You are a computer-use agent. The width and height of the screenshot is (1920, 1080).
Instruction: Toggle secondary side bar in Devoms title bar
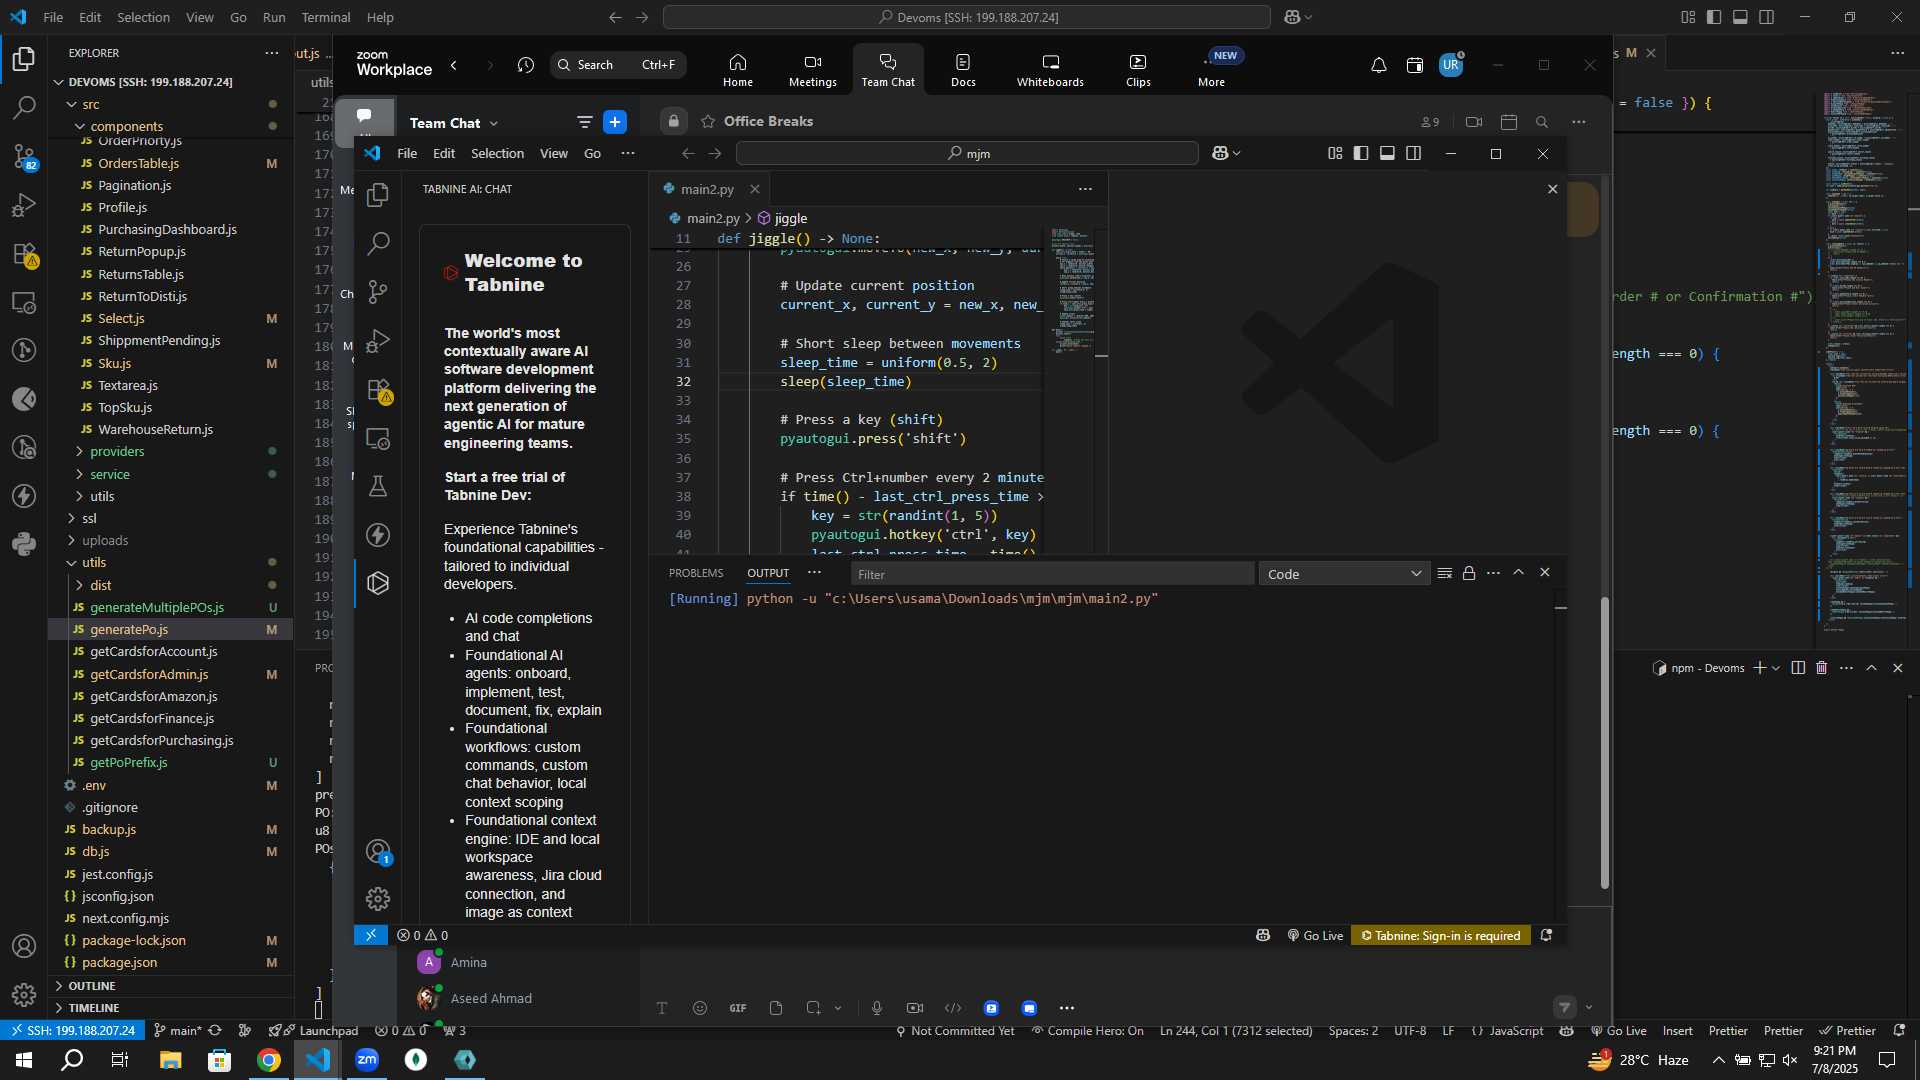[1767, 17]
